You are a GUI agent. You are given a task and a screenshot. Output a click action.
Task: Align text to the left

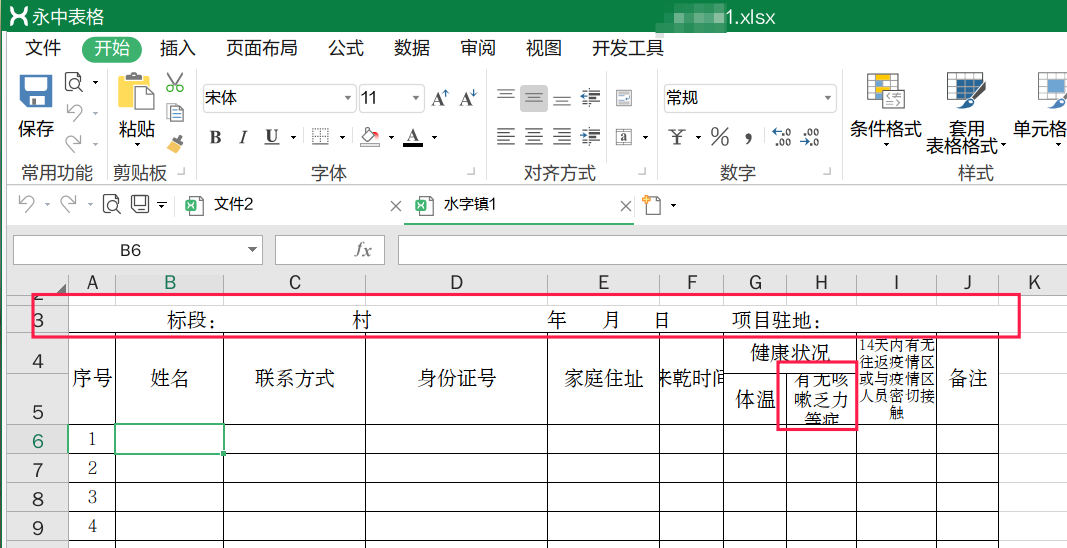pyautogui.click(x=506, y=136)
